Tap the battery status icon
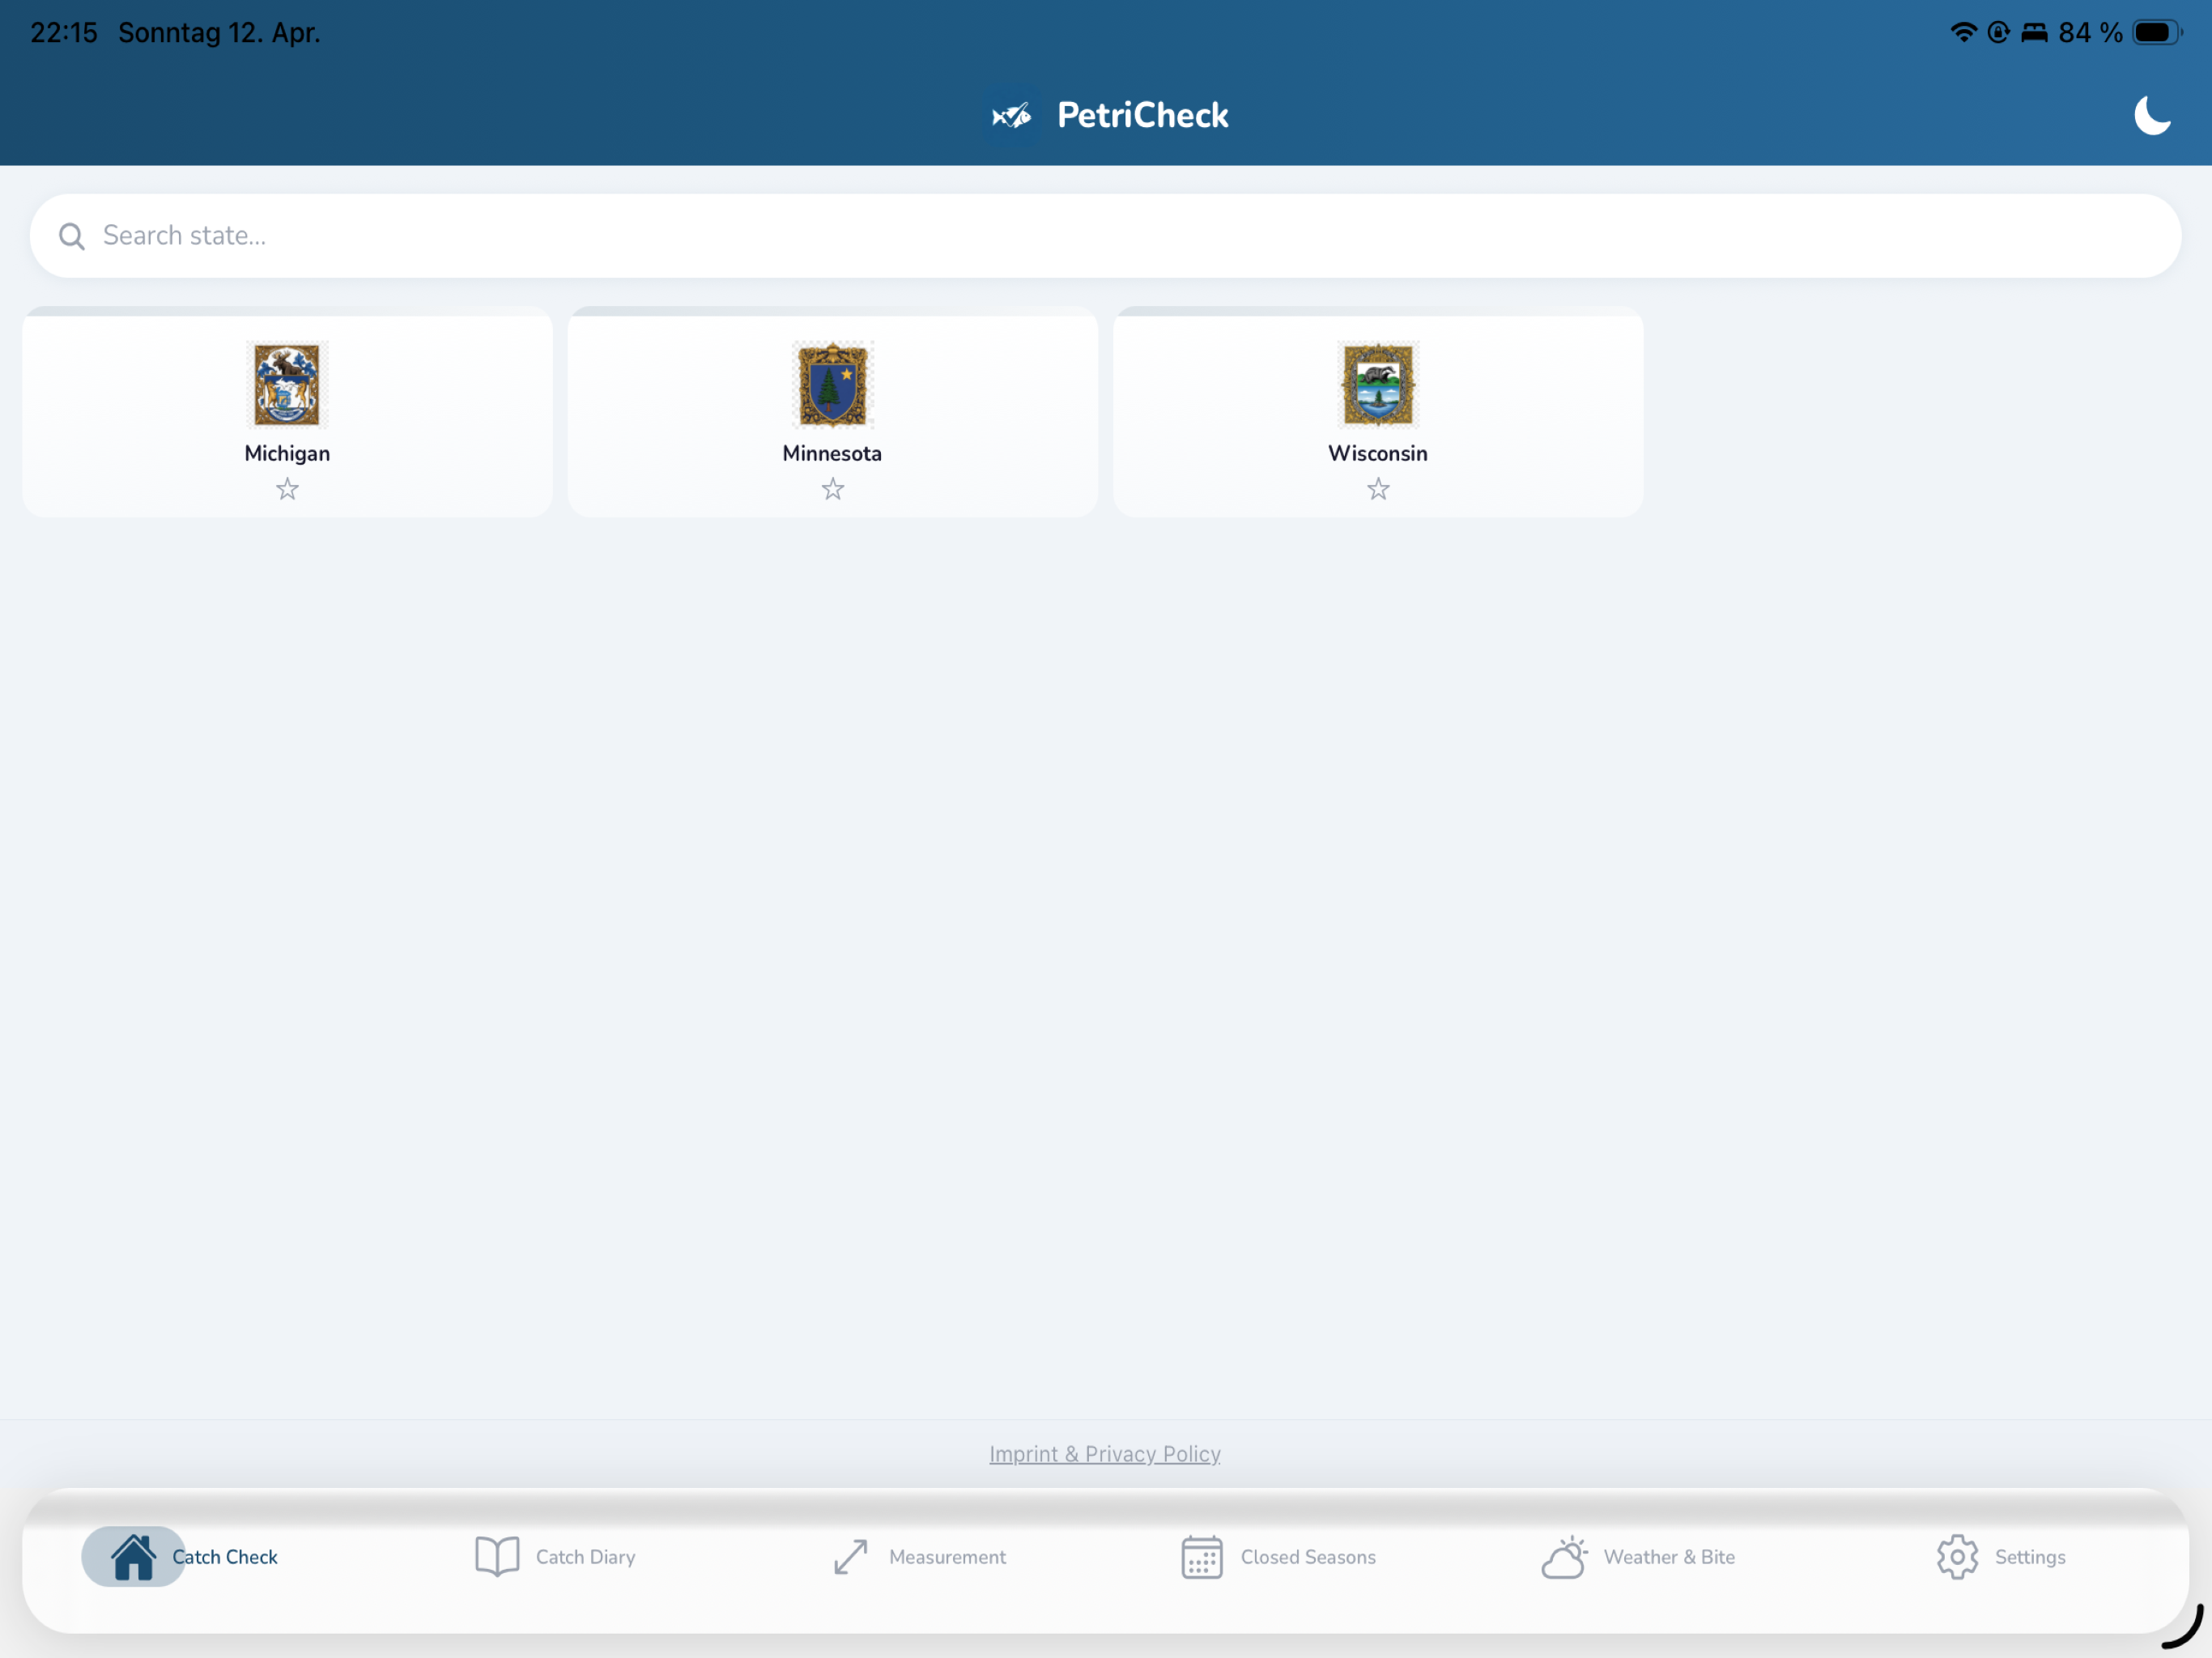 point(2157,32)
